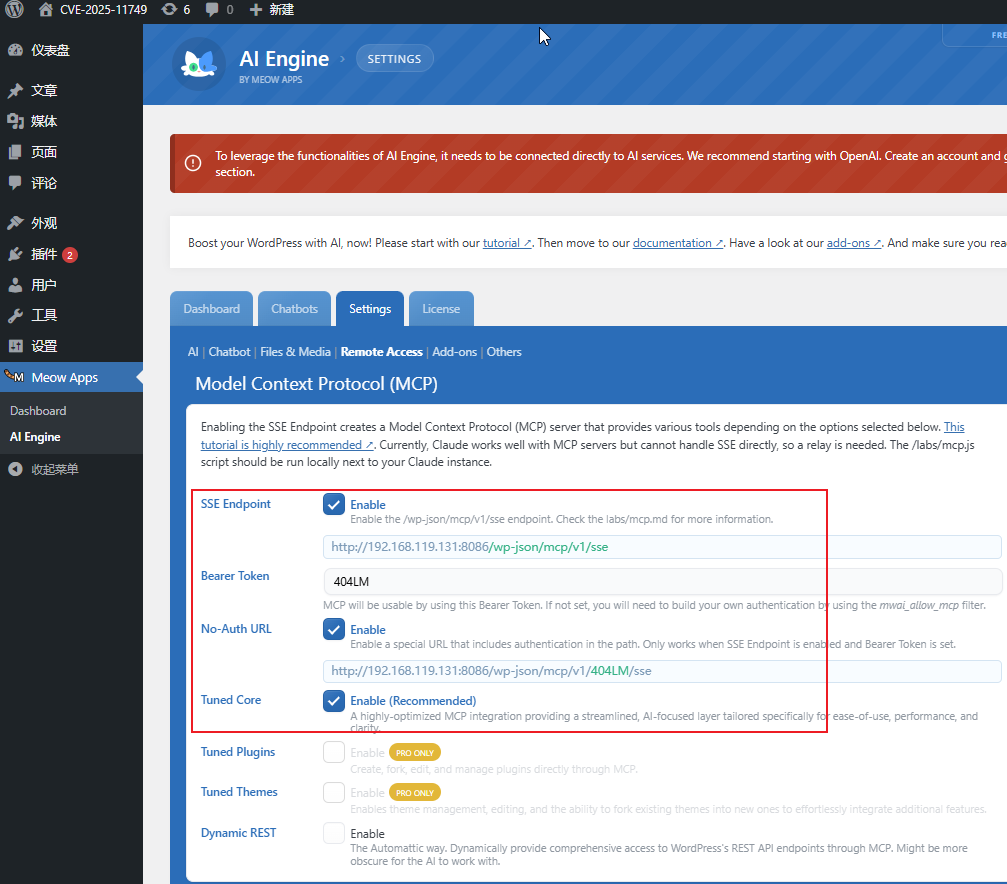Open the AI settings subsection
This screenshot has height=884, width=1007.
coord(193,352)
